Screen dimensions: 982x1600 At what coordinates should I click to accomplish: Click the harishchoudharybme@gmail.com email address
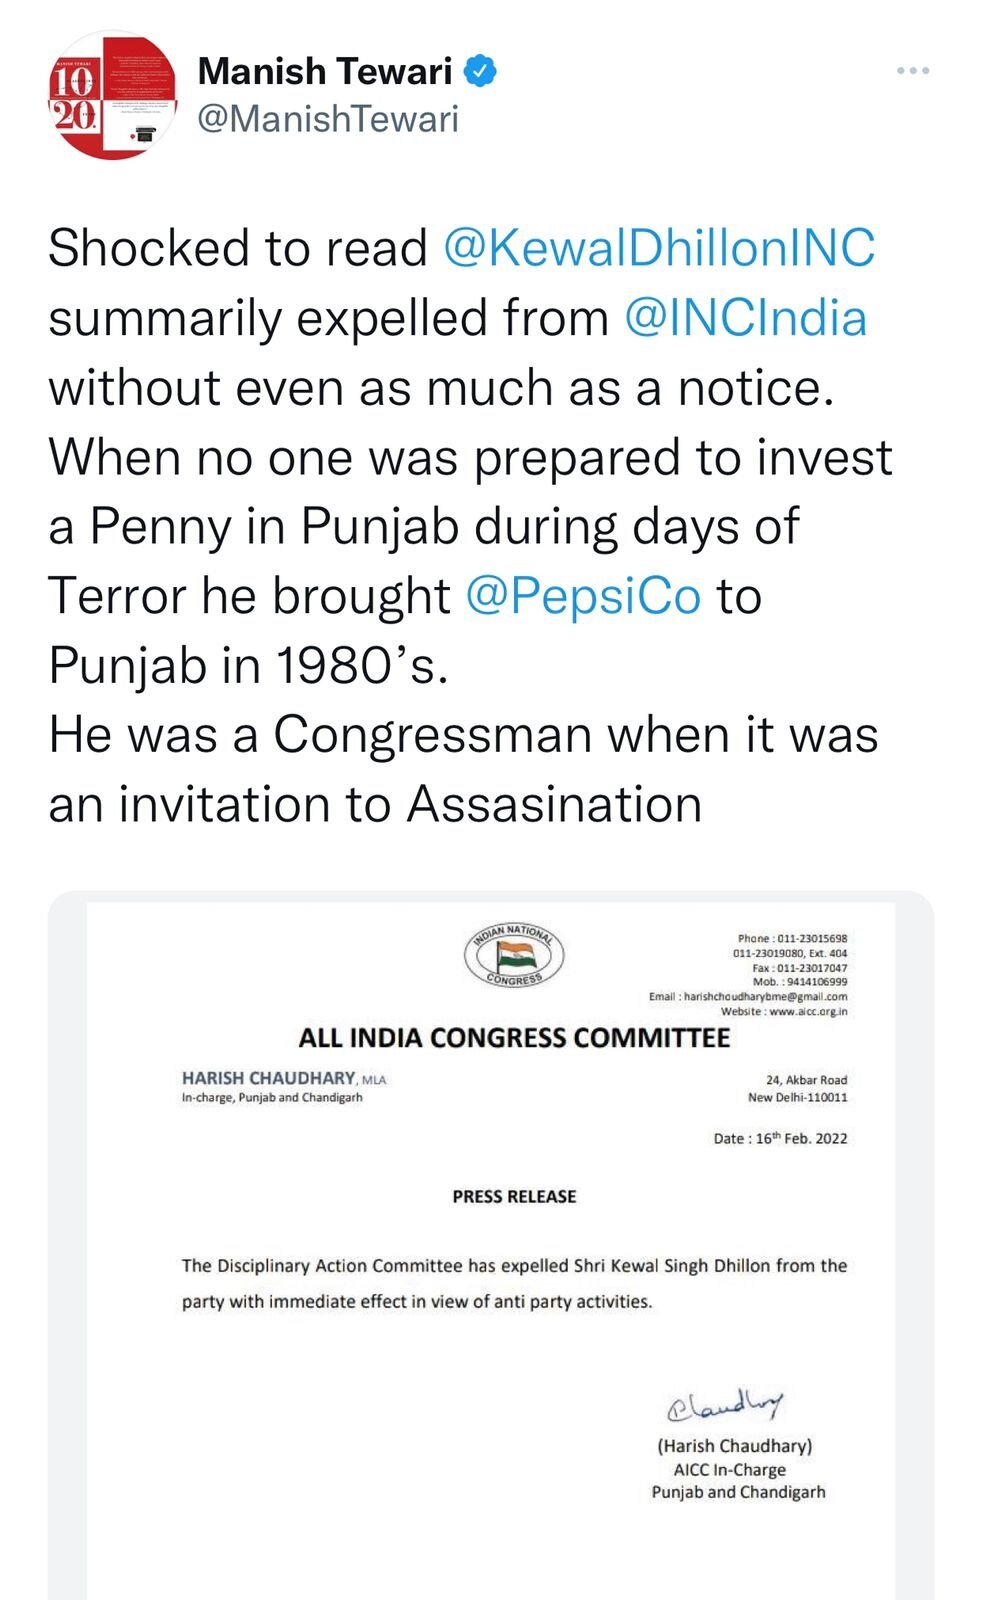pyautogui.click(x=765, y=996)
